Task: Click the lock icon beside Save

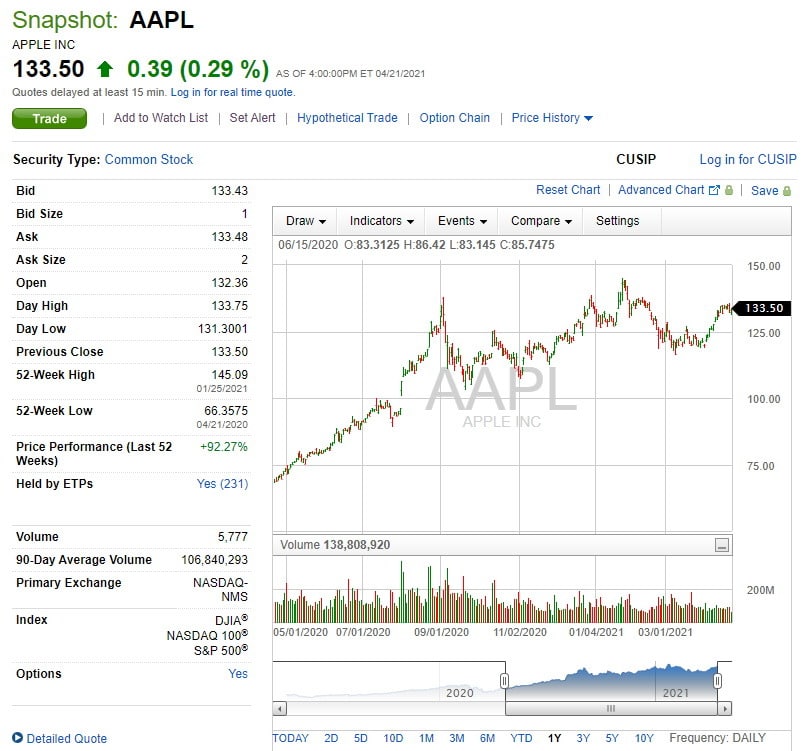Action: 787,191
